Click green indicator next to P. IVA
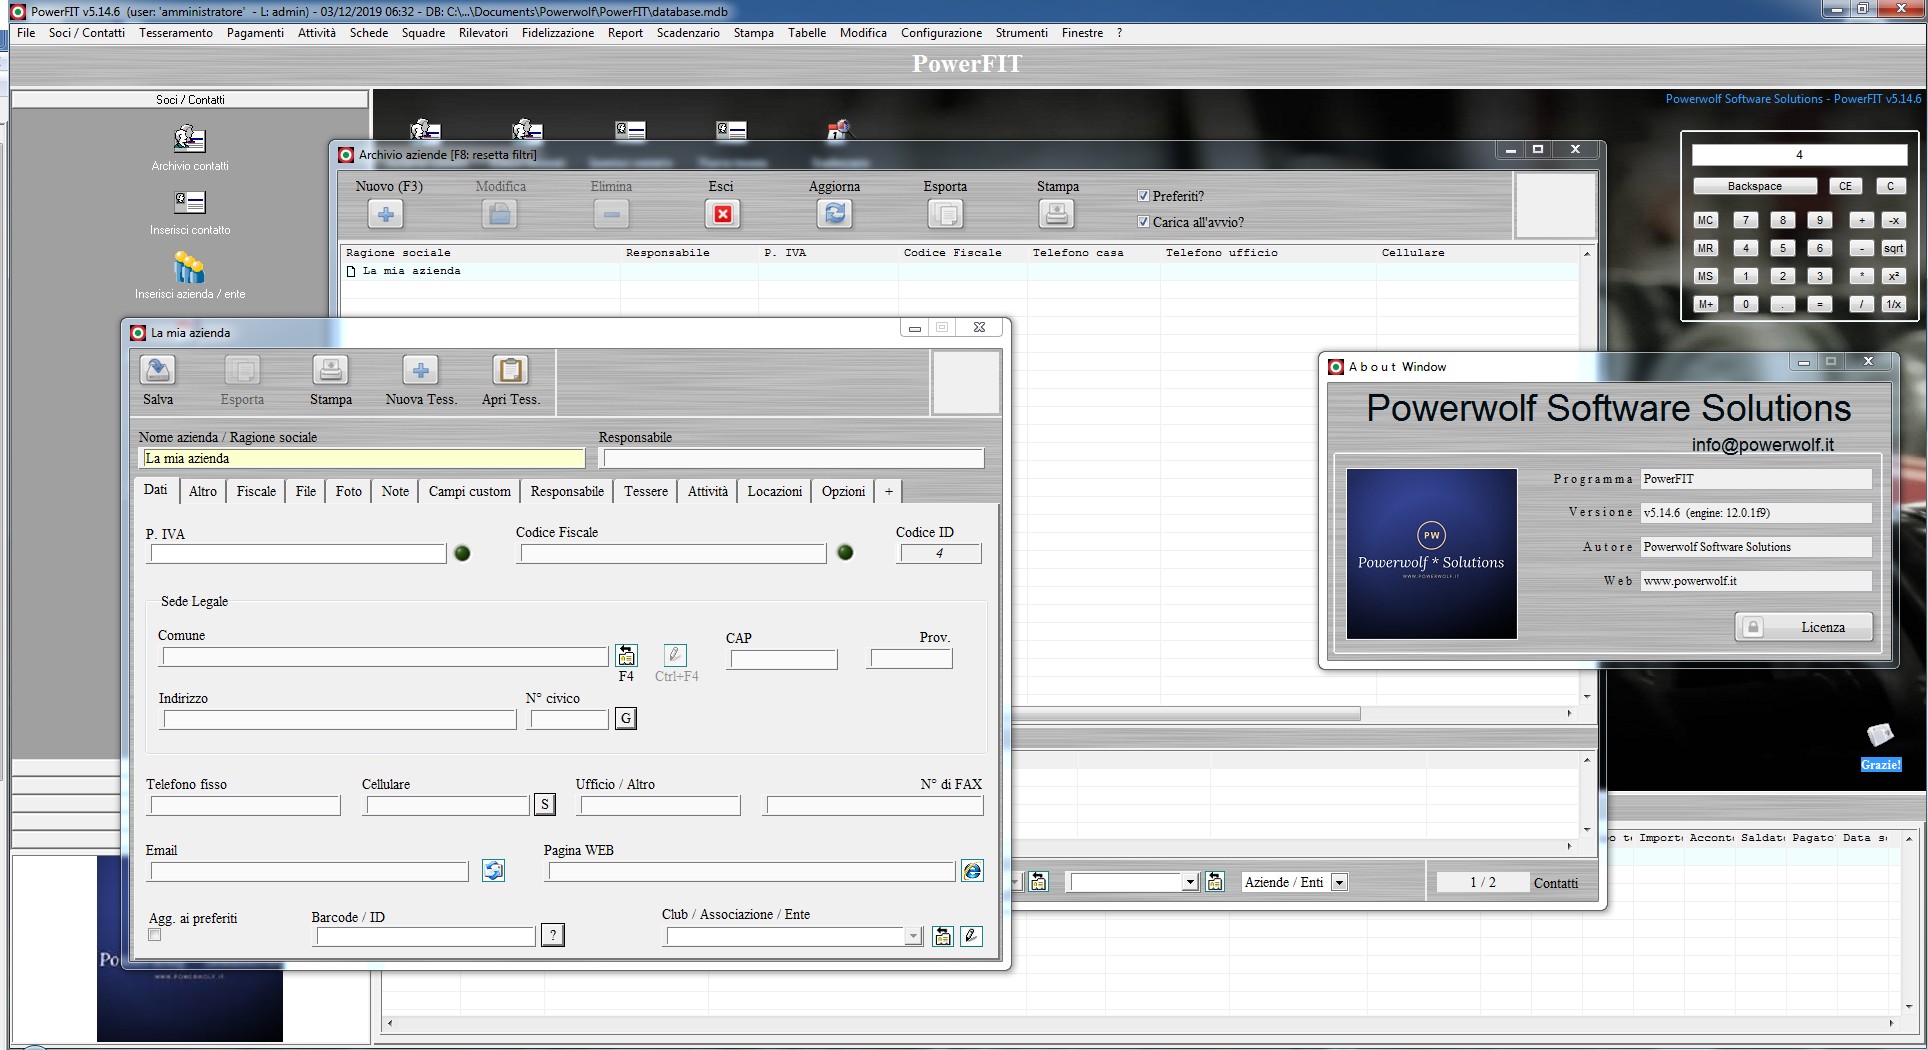1928x1050 pixels. pyautogui.click(x=462, y=553)
